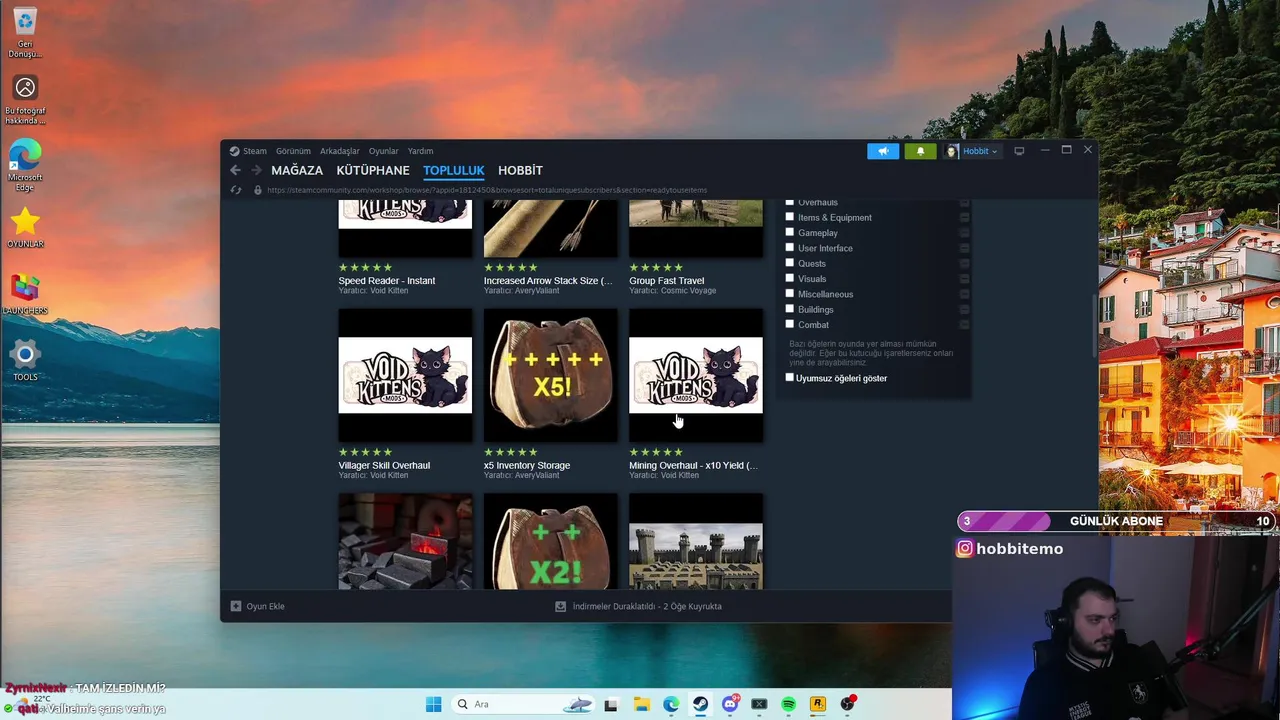1280x720 pixels.
Task: Switch to the MAĞAZA tab
Action: click(x=297, y=170)
